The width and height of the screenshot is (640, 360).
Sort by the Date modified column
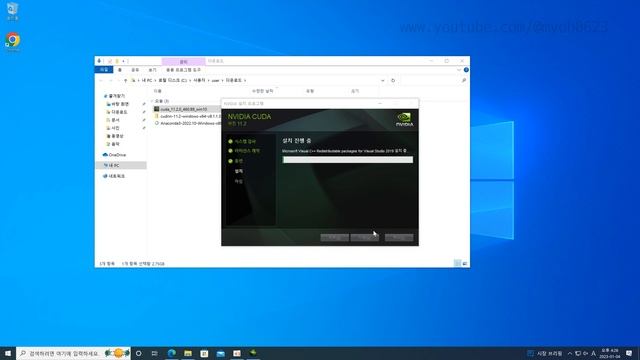[x=262, y=91]
